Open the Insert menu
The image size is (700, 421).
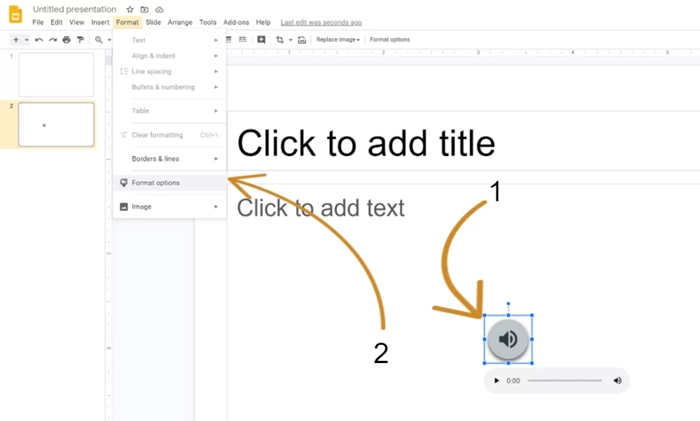pyautogui.click(x=100, y=22)
